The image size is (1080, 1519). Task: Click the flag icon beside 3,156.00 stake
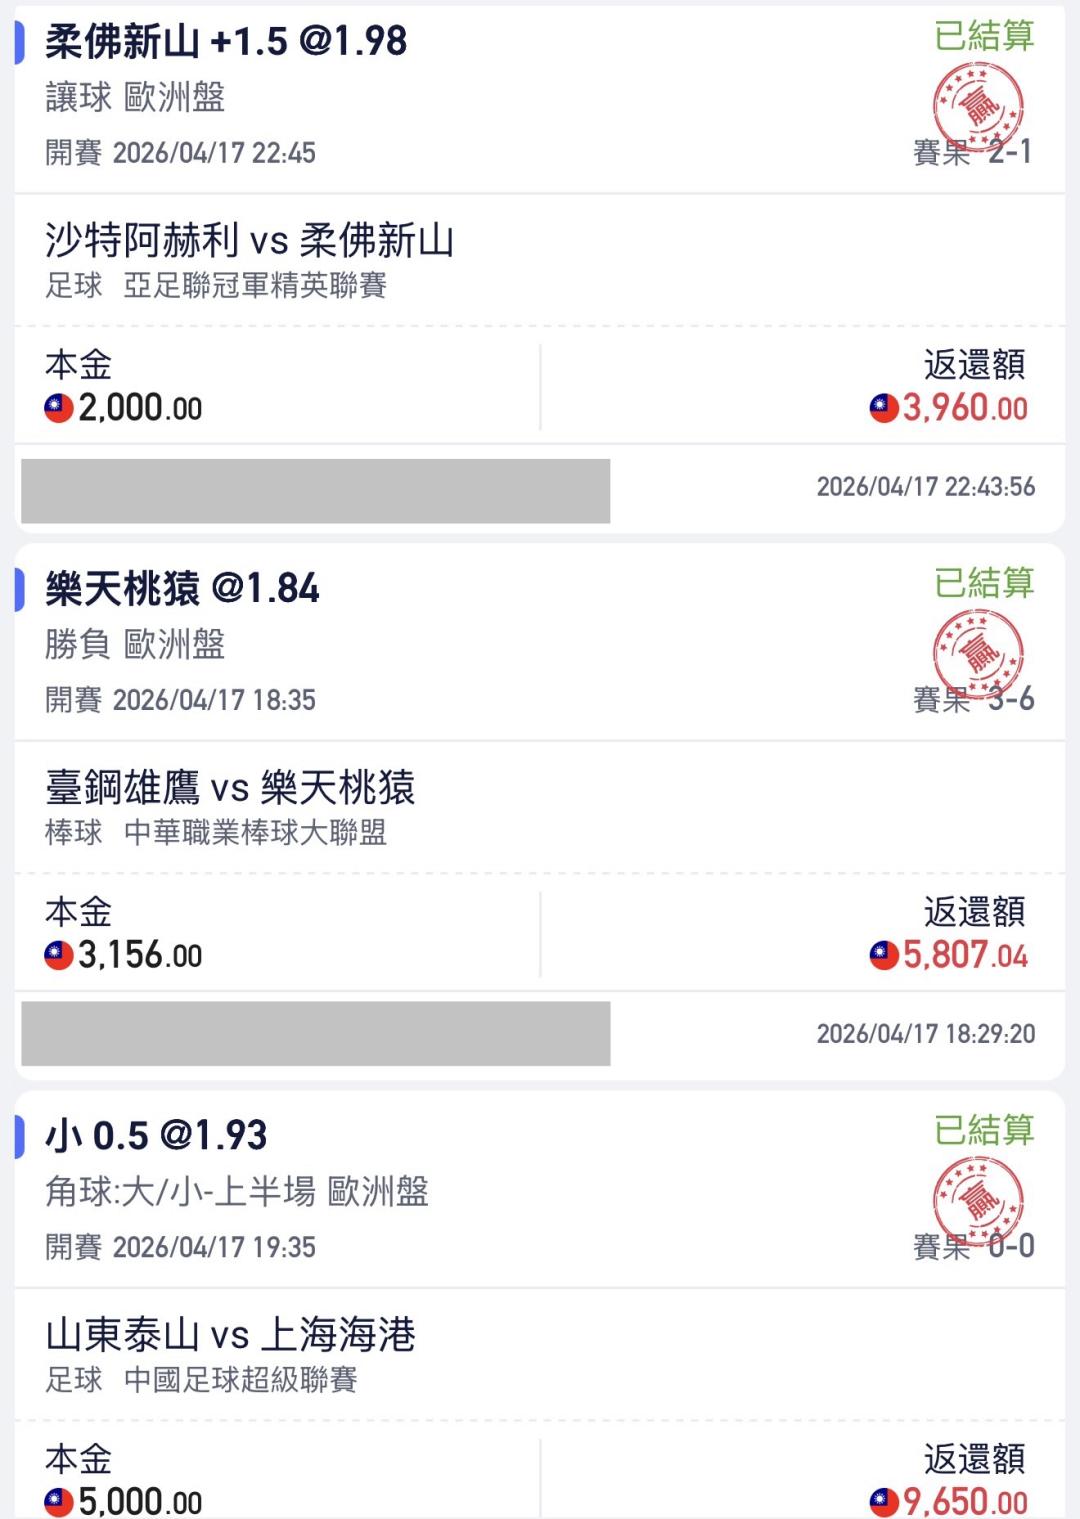[x=59, y=955]
